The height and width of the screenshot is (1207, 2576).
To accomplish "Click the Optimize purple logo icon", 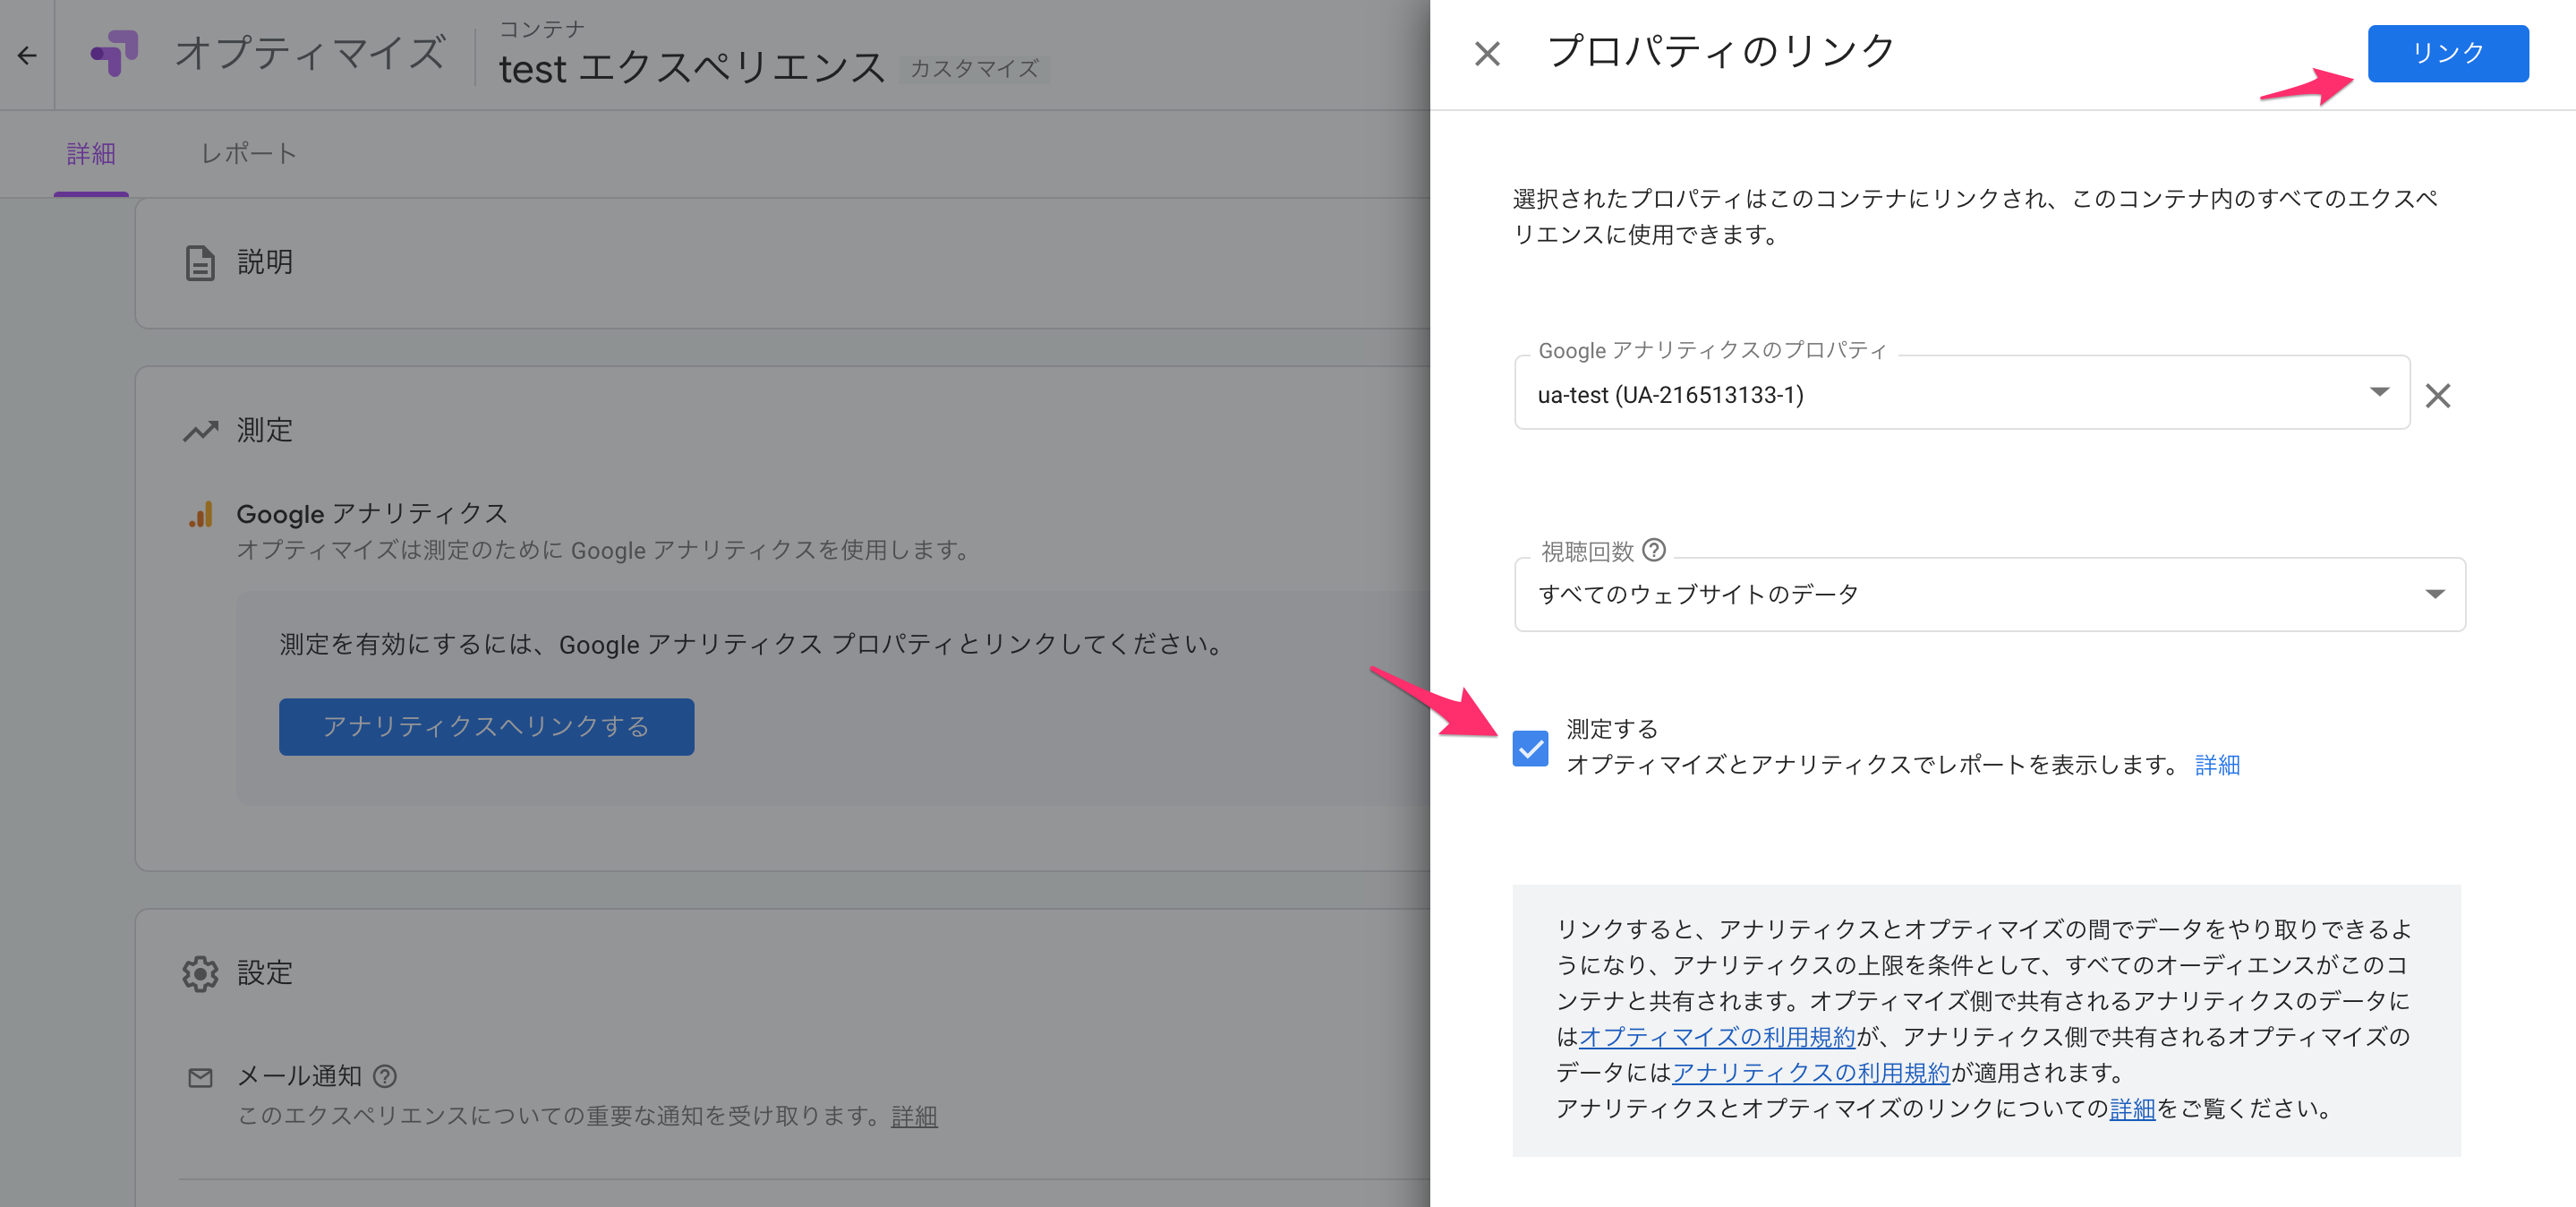I will tap(114, 53).
